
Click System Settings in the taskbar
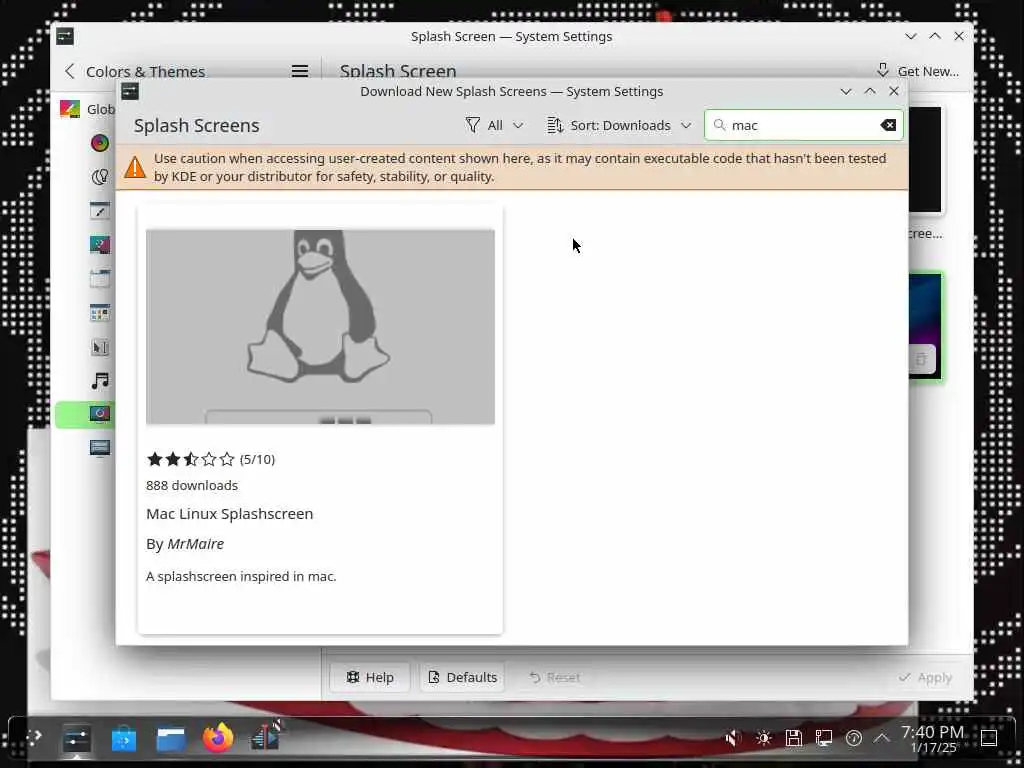pos(76,739)
